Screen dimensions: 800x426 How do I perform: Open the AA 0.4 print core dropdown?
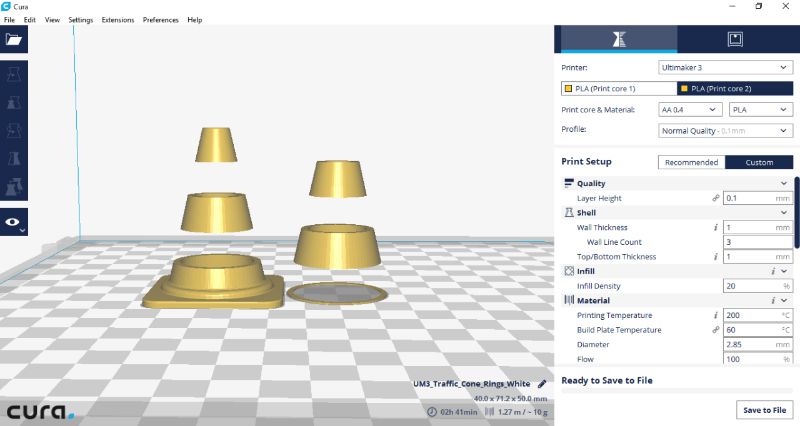point(690,110)
